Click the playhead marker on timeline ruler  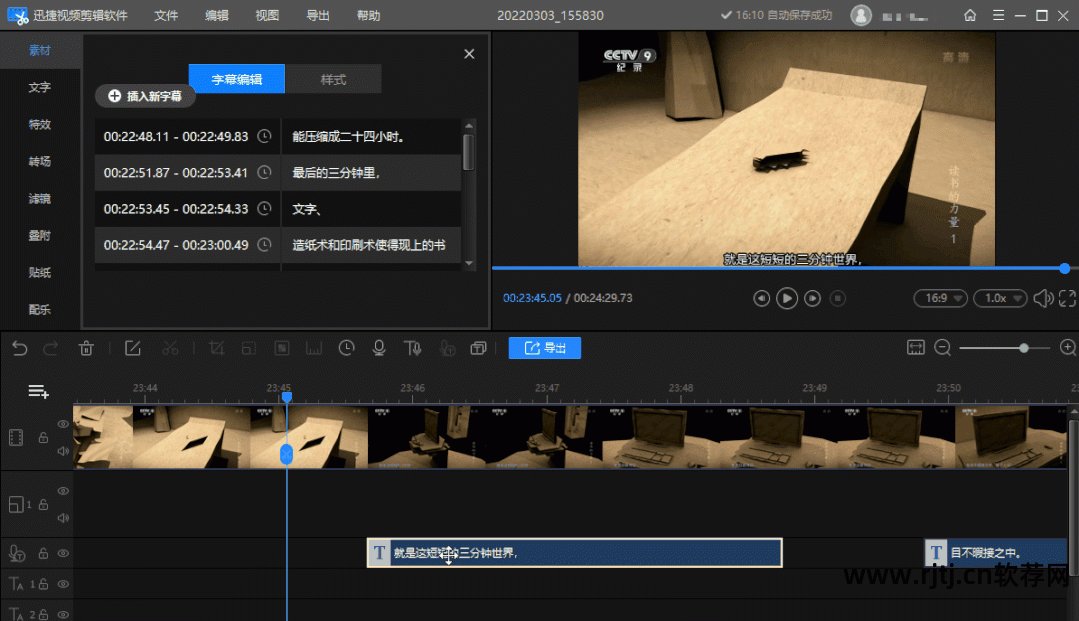(x=287, y=397)
